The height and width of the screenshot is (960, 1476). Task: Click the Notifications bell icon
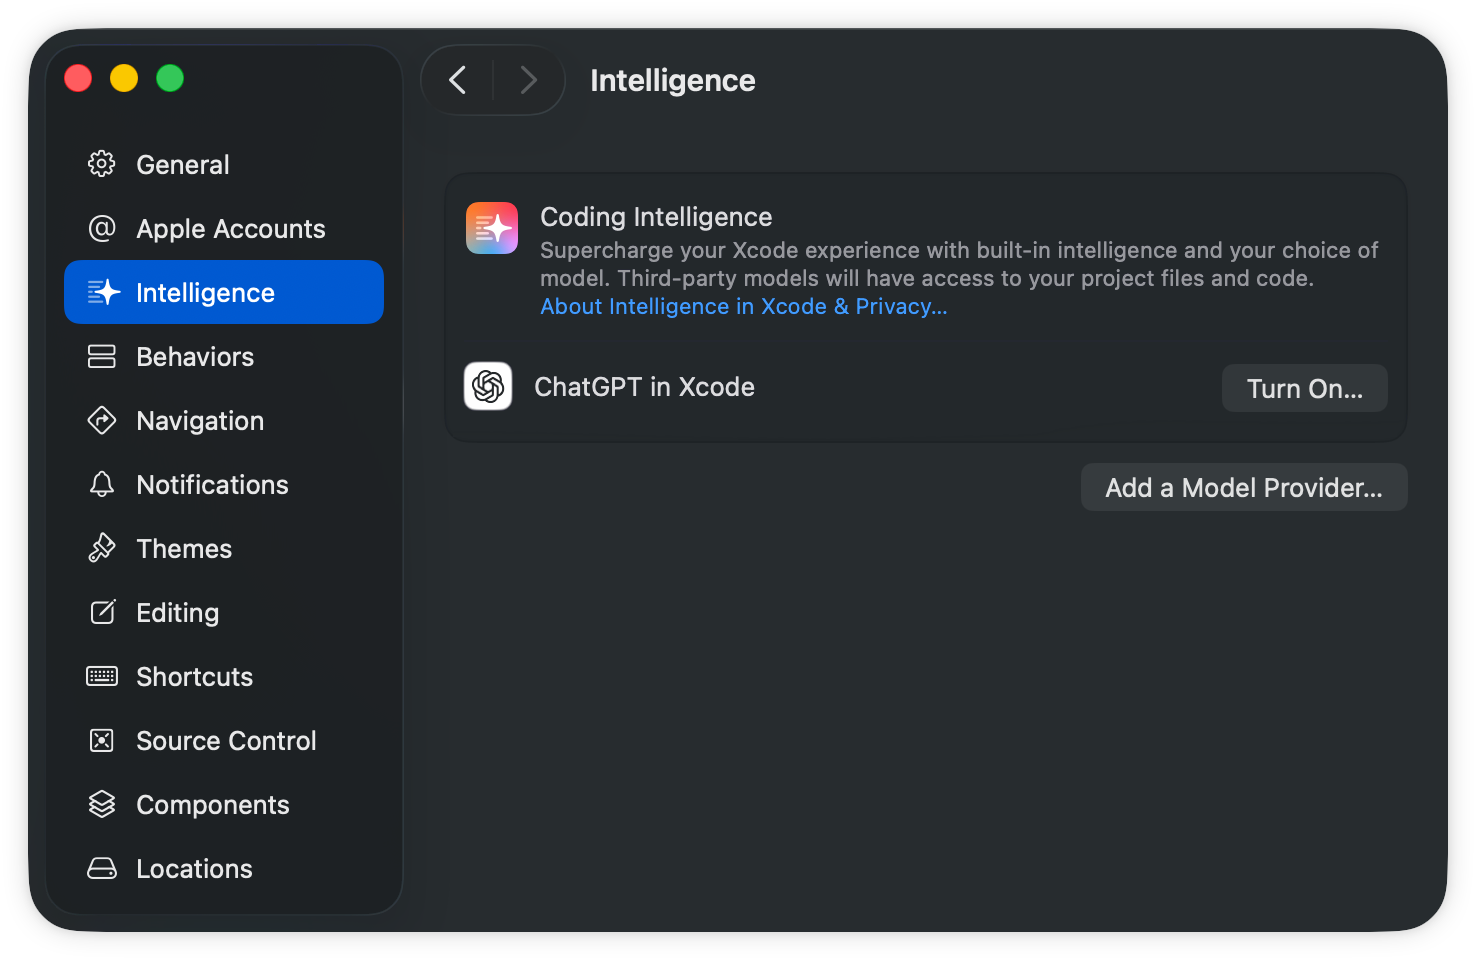coord(102,484)
